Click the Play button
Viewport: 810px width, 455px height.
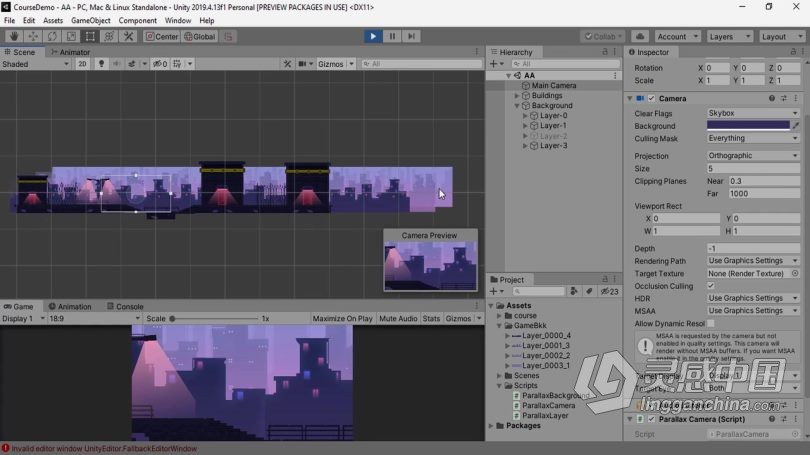[373, 36]
